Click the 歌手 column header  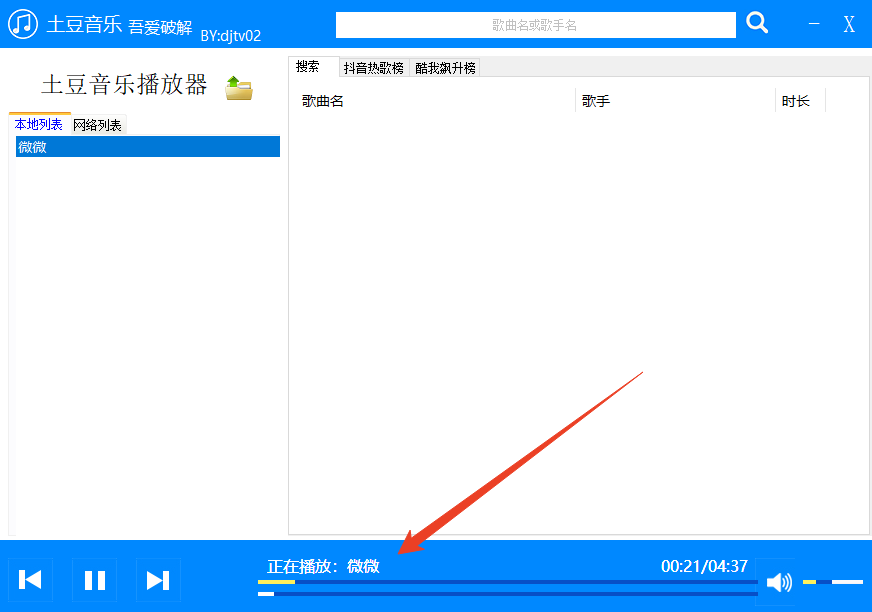tap(595, 100)
